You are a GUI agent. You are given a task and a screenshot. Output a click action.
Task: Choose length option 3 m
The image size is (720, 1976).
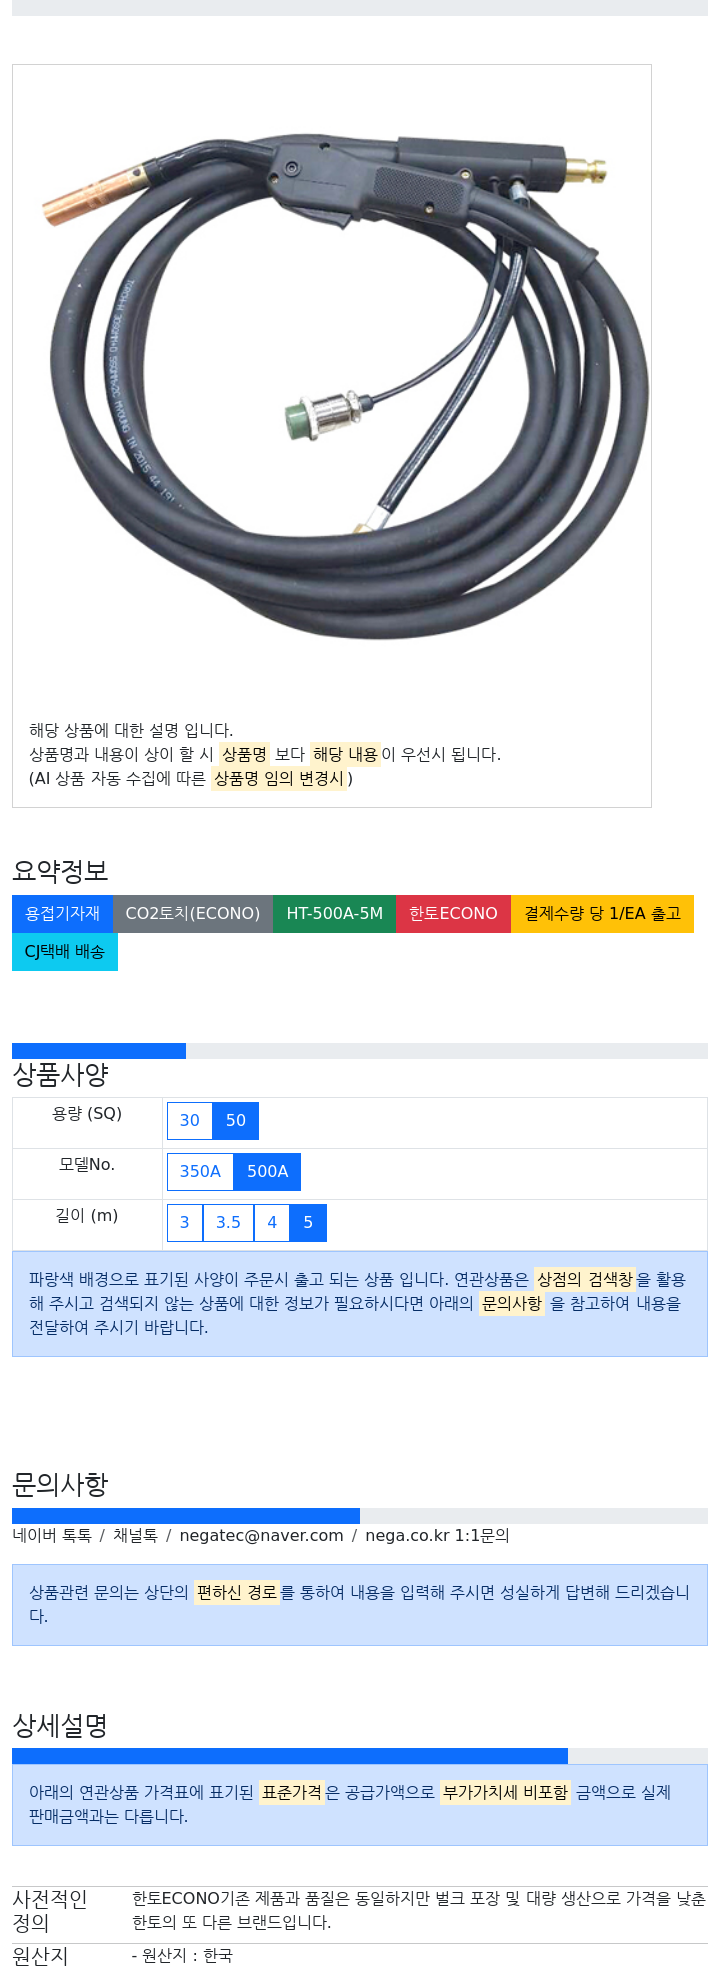click(185, 1222)
